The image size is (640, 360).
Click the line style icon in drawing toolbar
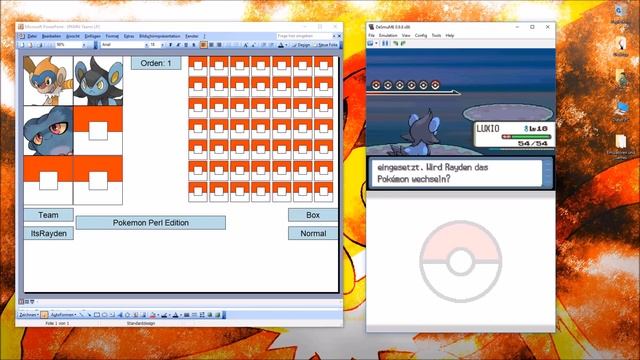187,315
